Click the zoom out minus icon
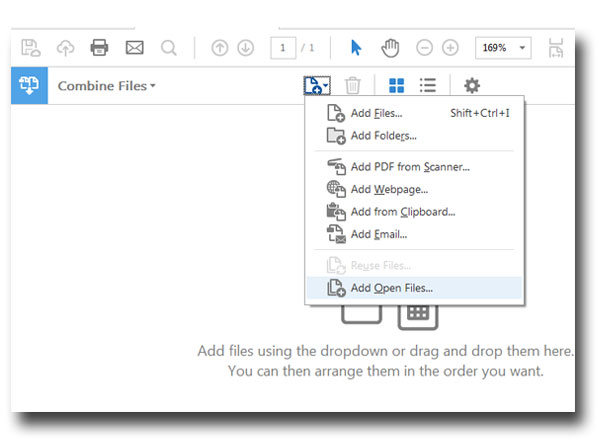The image size is (600, 448). [x=424, y=48]
